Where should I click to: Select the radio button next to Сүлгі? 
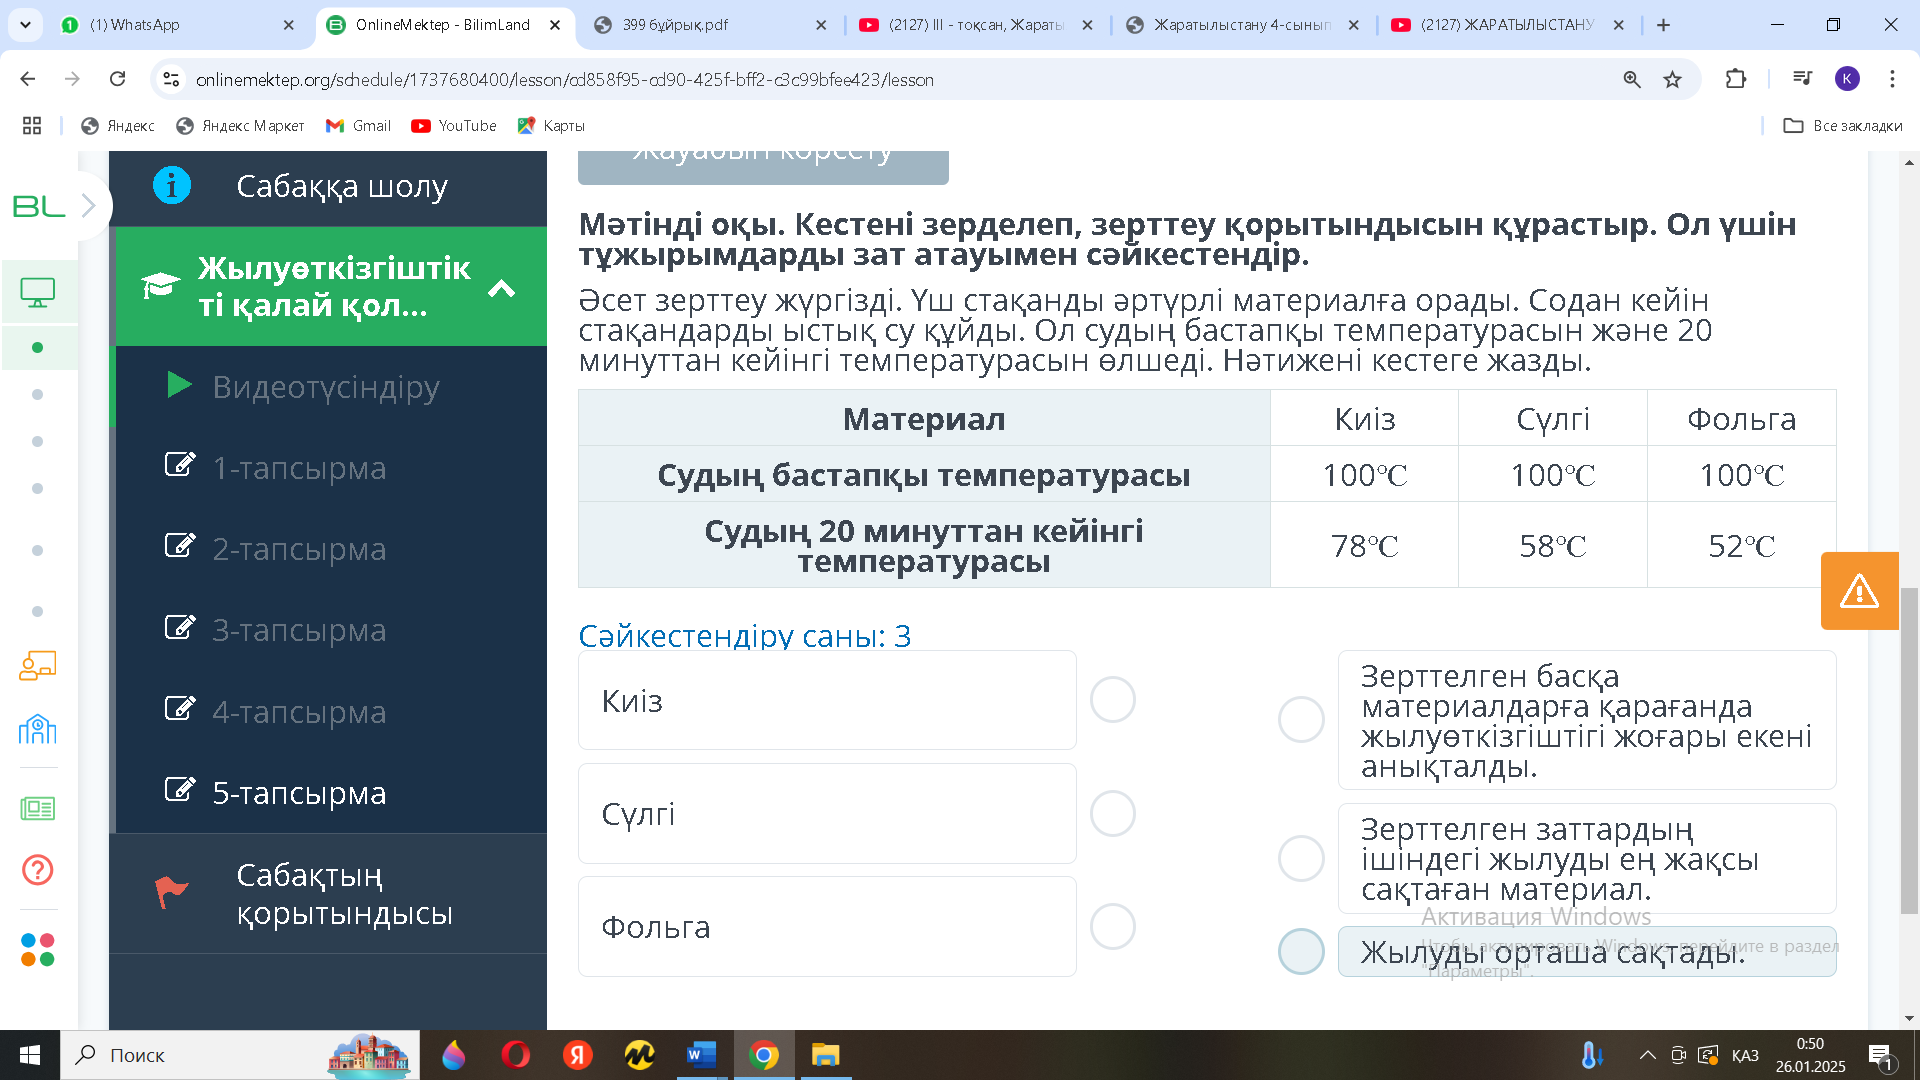click(1112, 814)
